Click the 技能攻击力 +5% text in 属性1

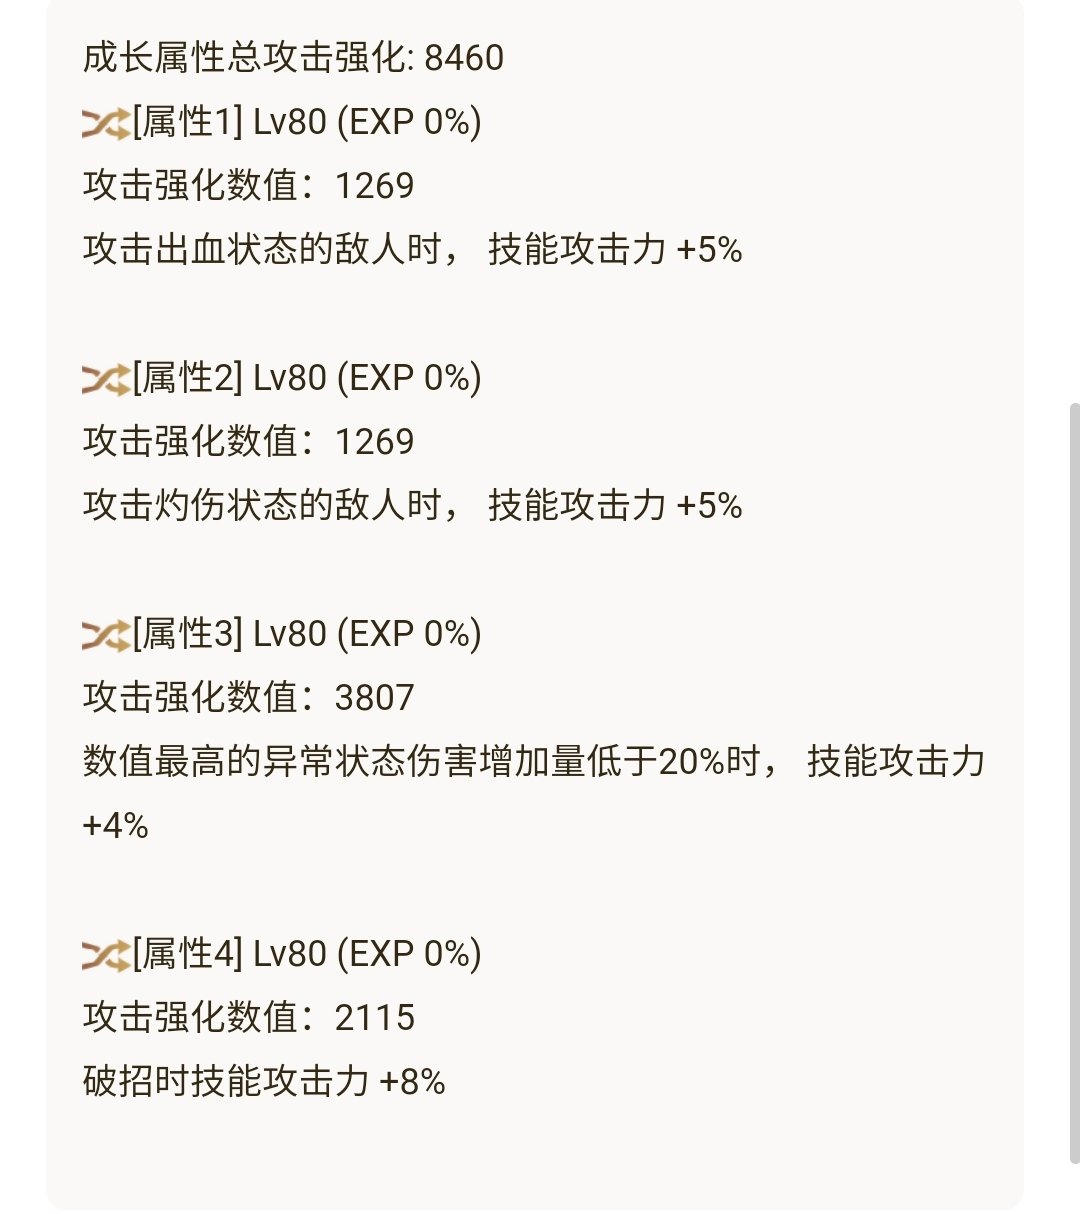pyautogui.click(x=615, y=250)
